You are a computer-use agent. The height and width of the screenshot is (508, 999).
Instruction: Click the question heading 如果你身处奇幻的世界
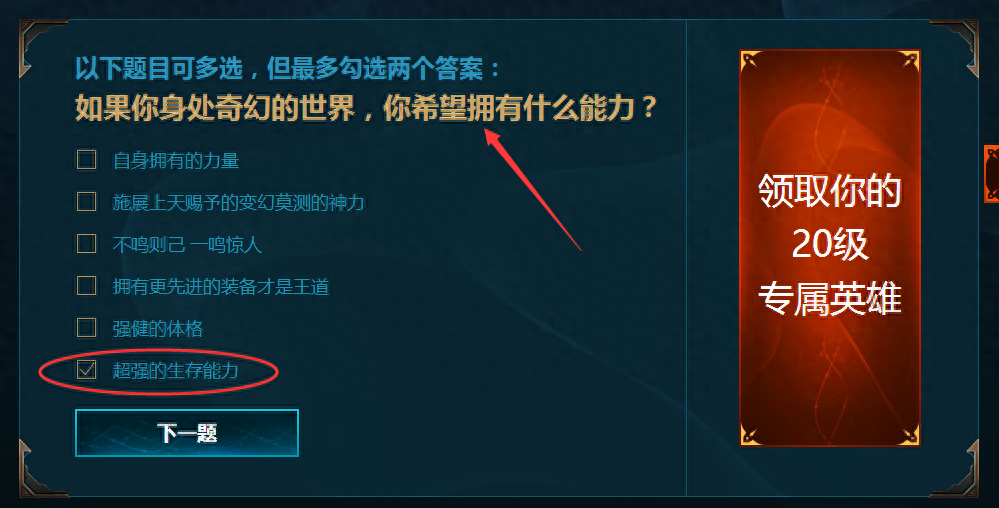pos(215,108)
